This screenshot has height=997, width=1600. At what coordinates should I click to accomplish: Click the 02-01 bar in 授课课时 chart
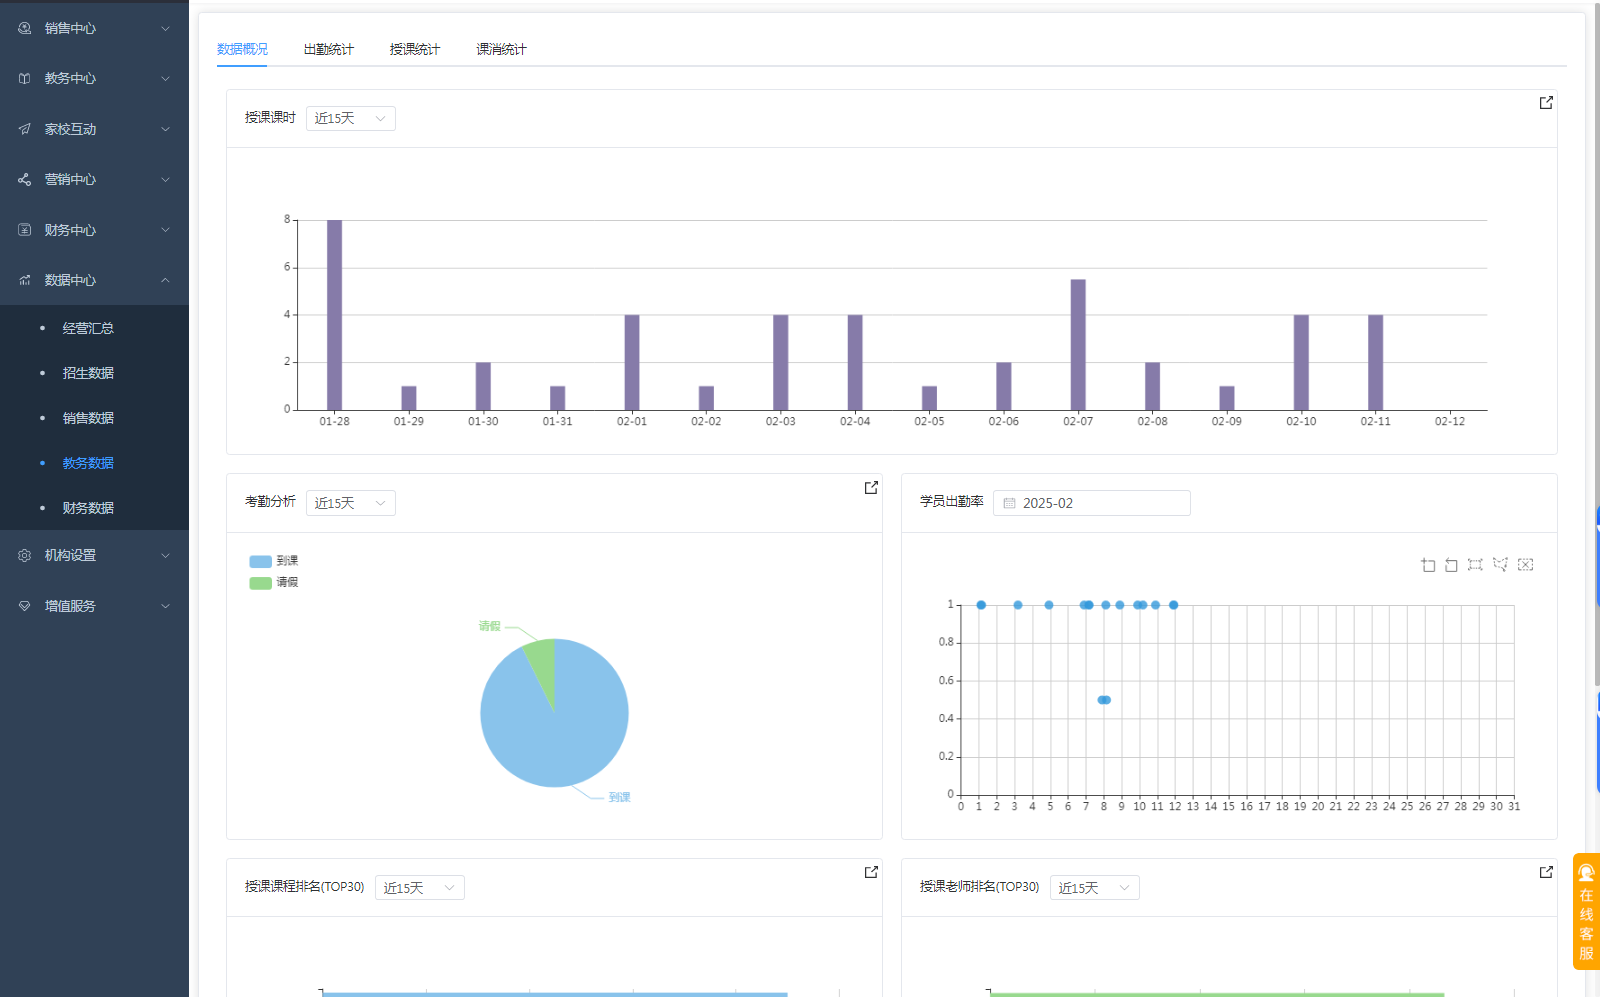tap(632, 363)
